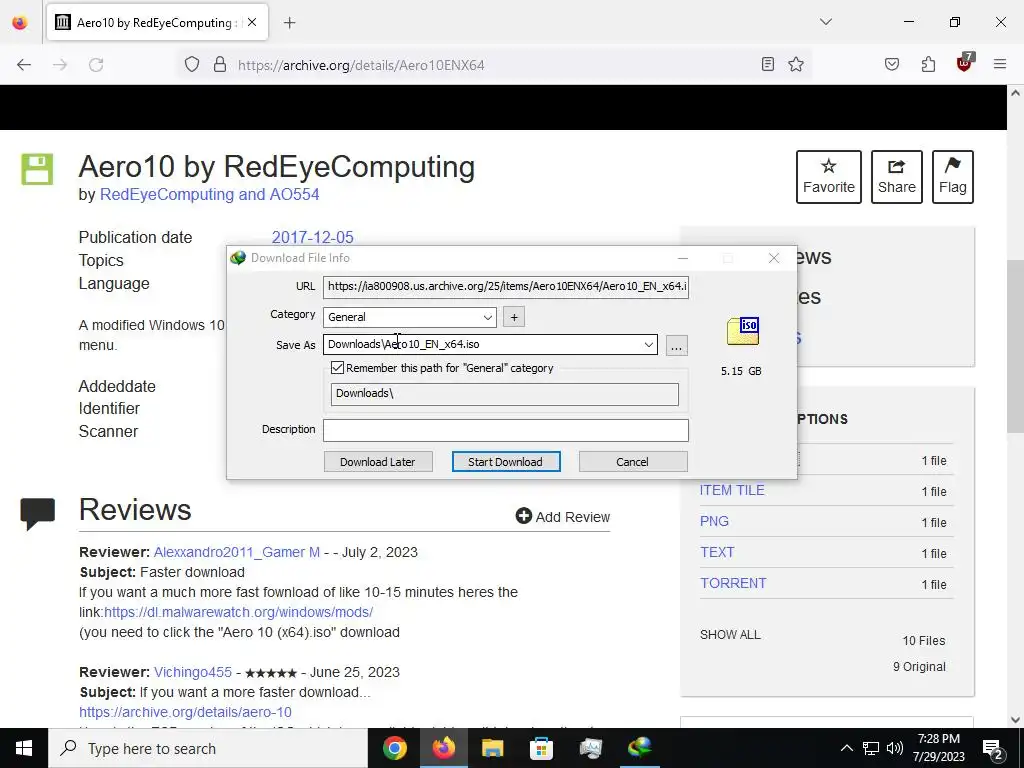This screenshot has height=768, width=1024.
Task: Open the extensions puzzle icon
Action: pos(928,64)
